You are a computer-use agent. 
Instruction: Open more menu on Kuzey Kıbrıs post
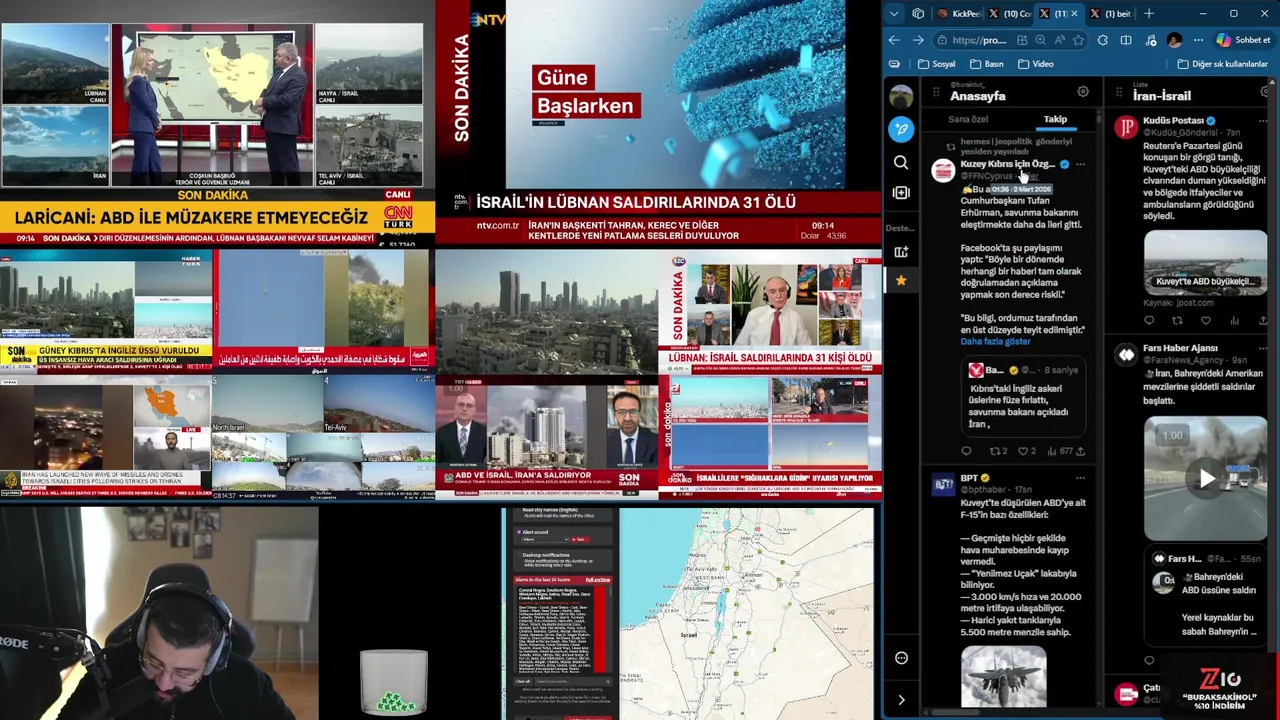tap(1080, 164)
